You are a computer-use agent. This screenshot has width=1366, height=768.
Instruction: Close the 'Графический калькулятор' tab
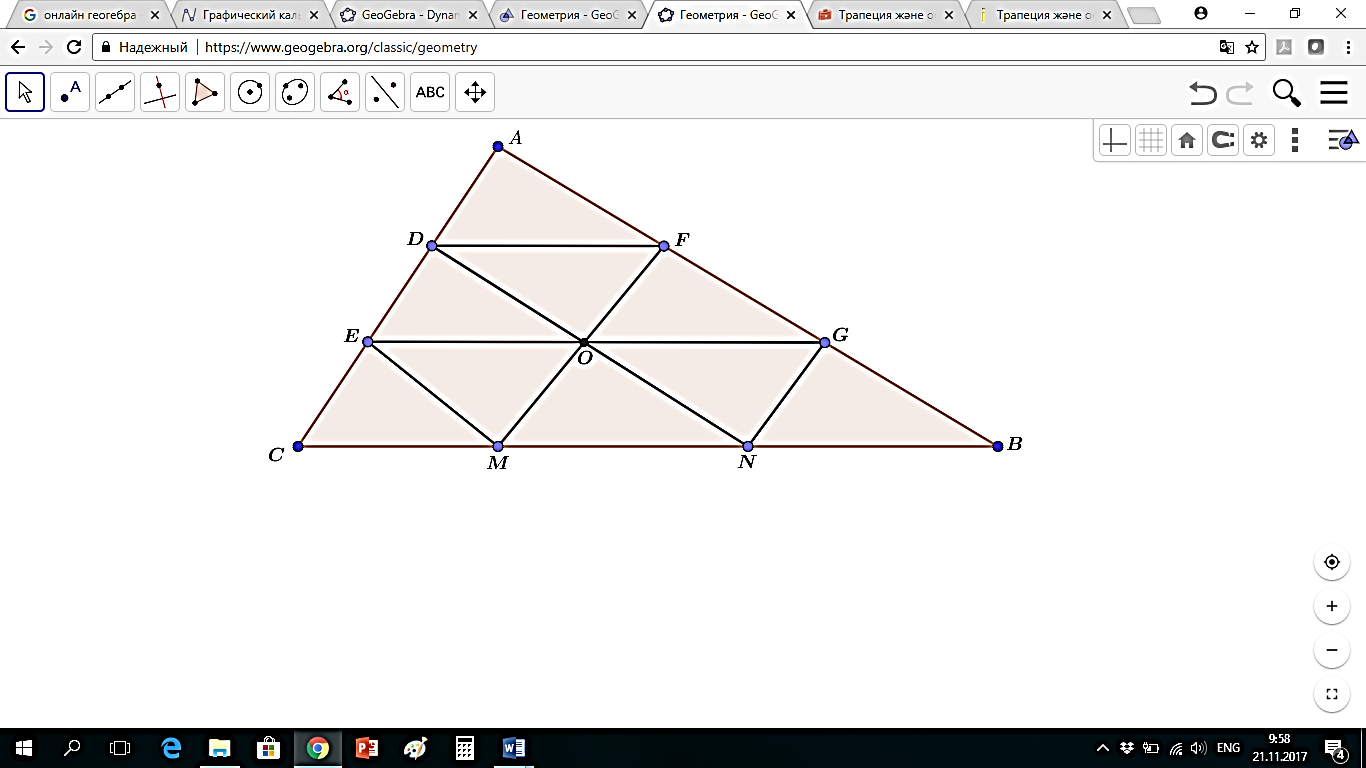[x=313, y=16]
